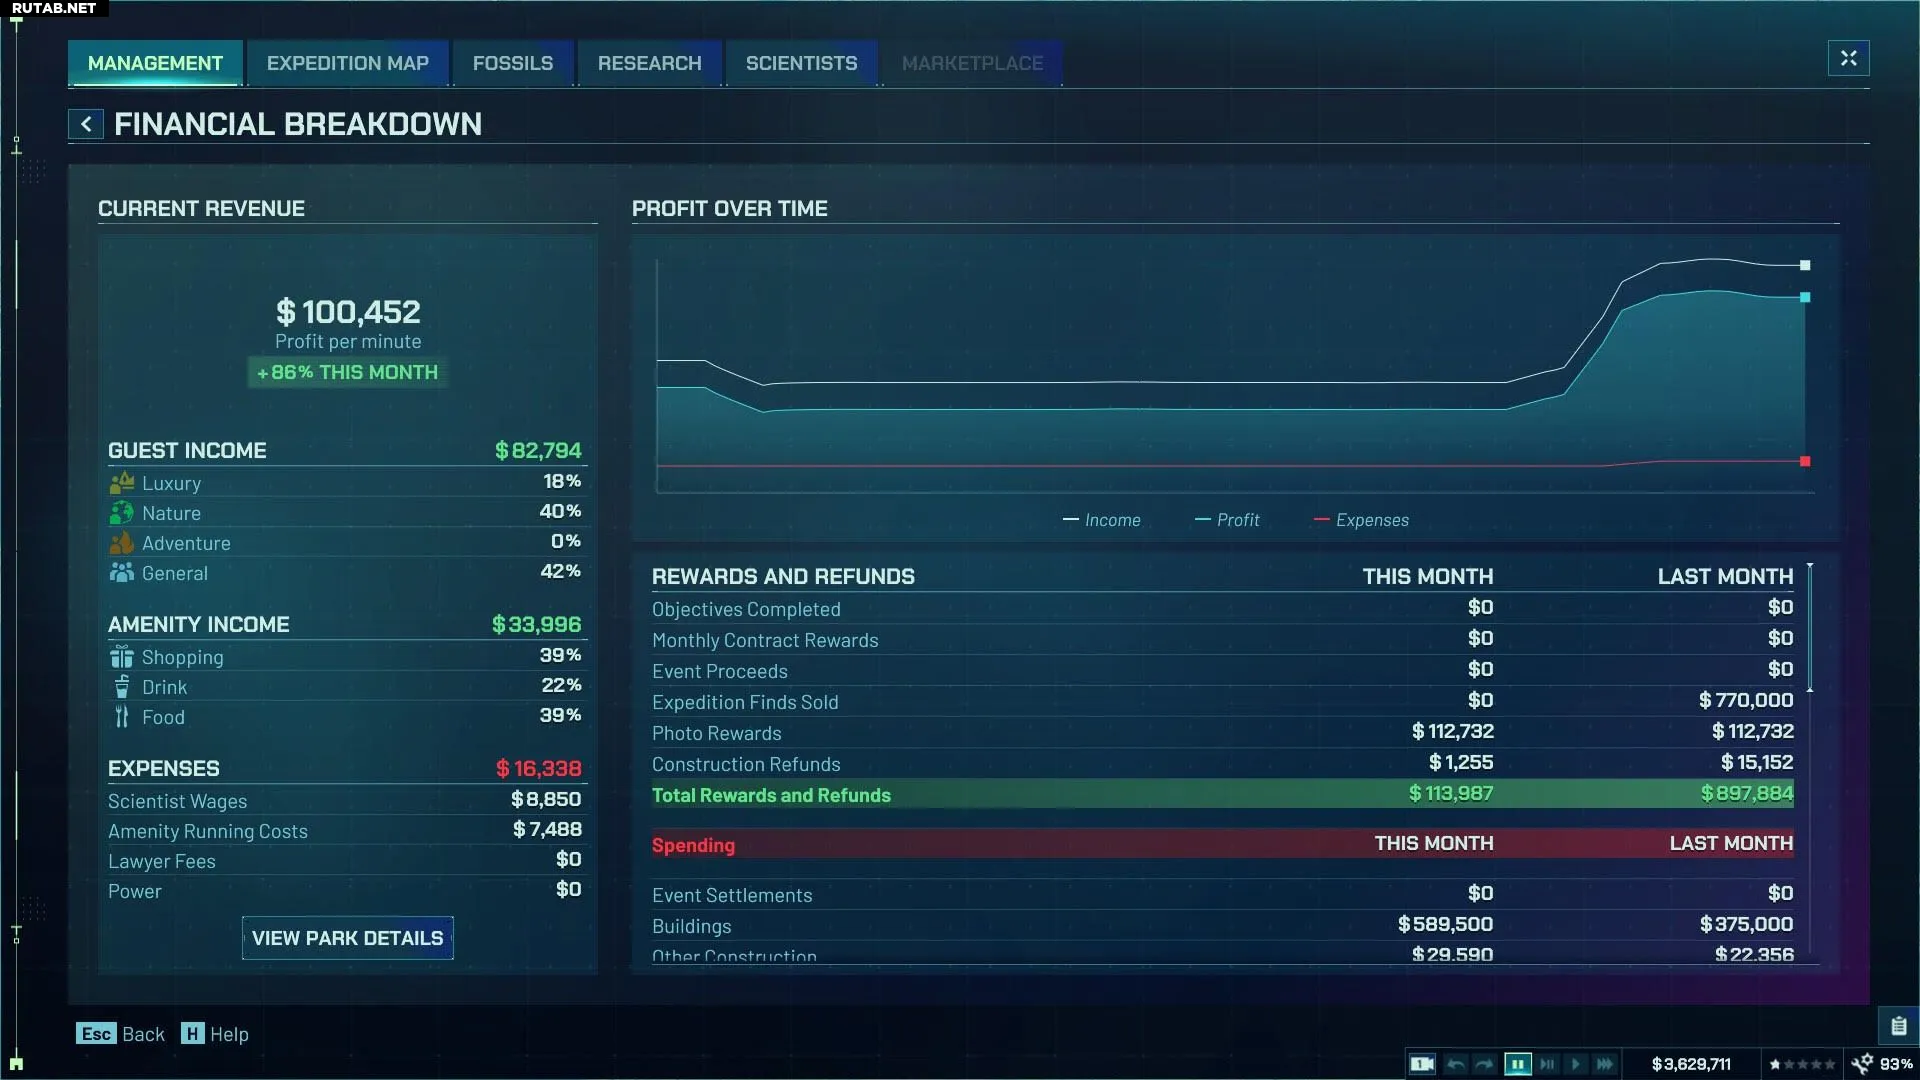
Task: Open the Scientists tab
Action: pyautogui.click(x=801, y=63)
